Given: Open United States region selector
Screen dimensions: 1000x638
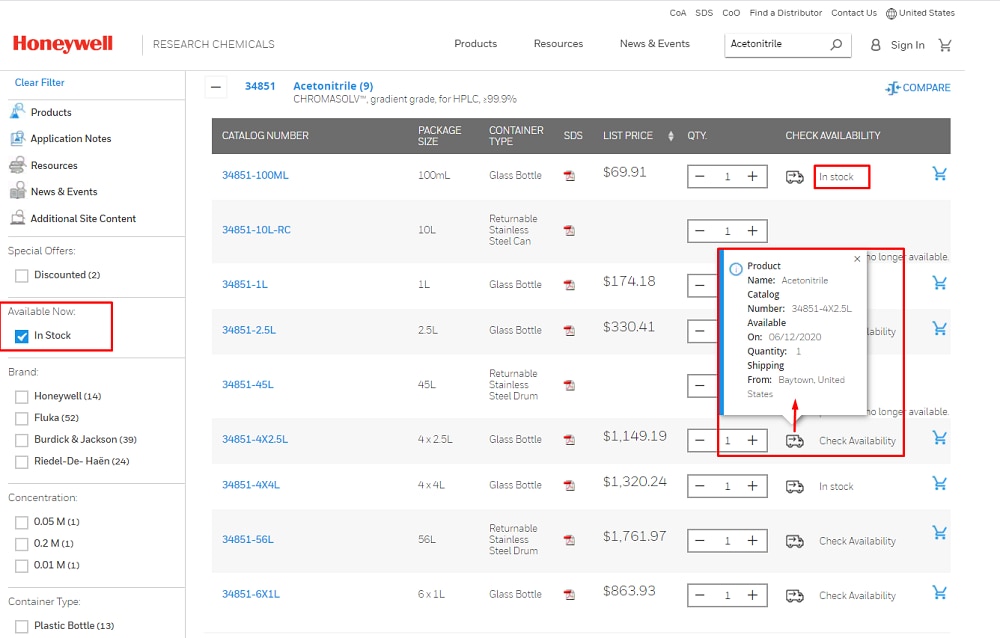Looking at the screenshot, I should coord(920,13).
